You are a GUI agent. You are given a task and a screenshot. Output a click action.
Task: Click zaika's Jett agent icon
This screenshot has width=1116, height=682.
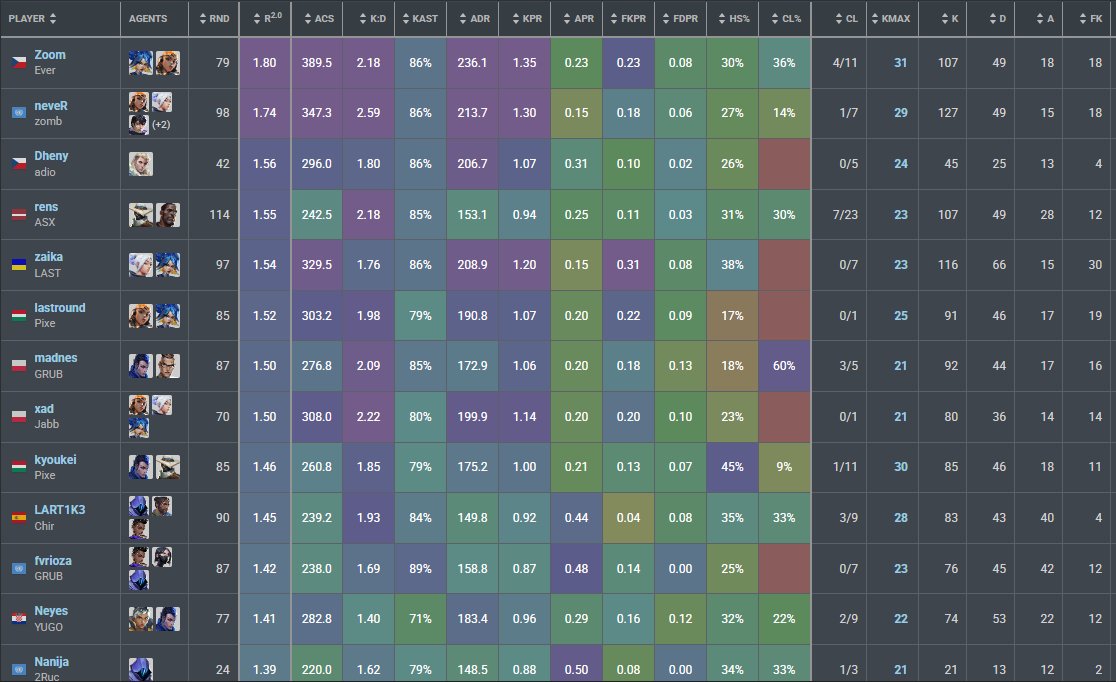(140, 265)
